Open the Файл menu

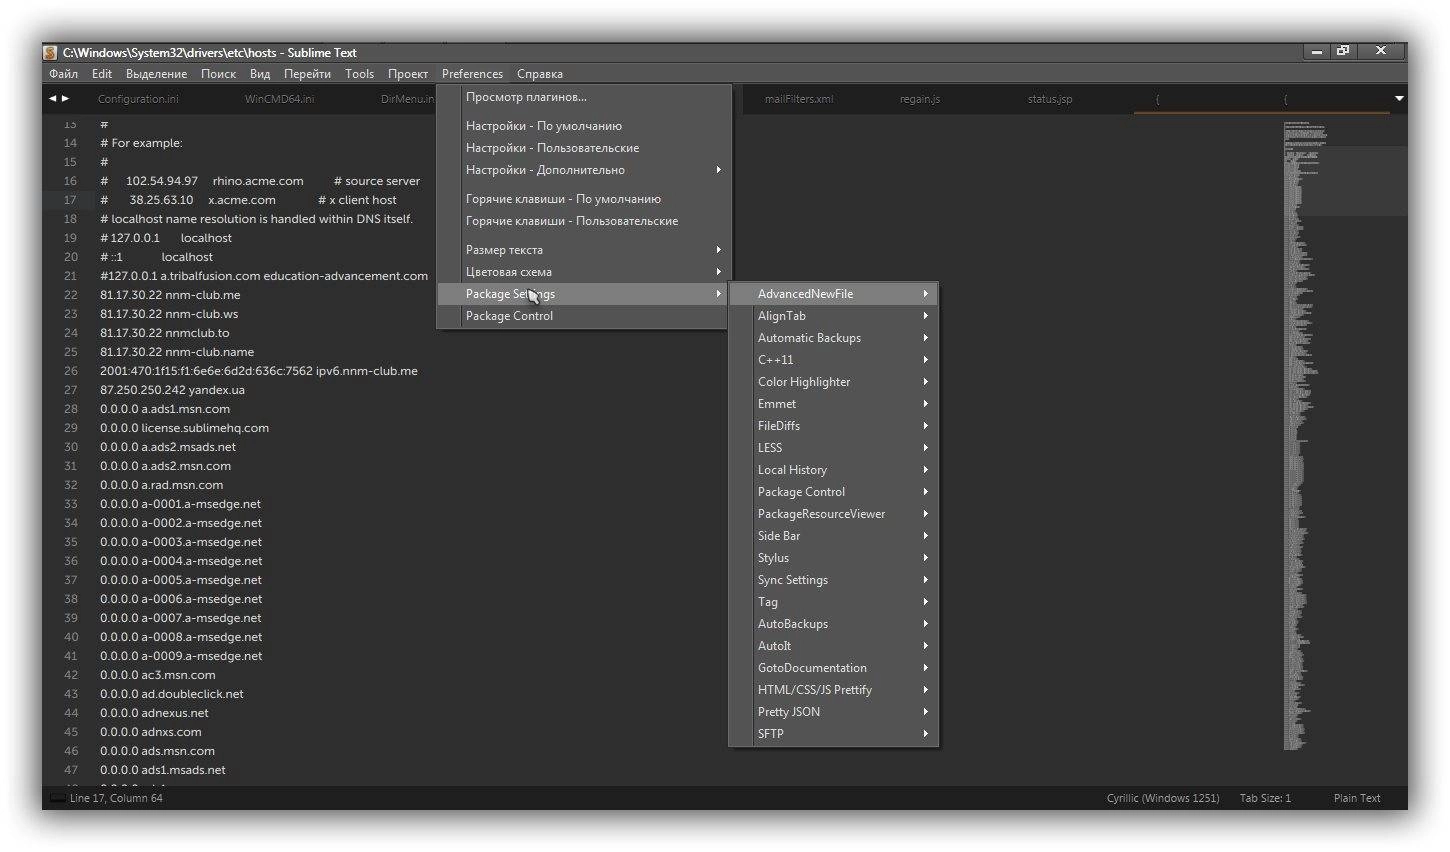(x=63, y=74)
